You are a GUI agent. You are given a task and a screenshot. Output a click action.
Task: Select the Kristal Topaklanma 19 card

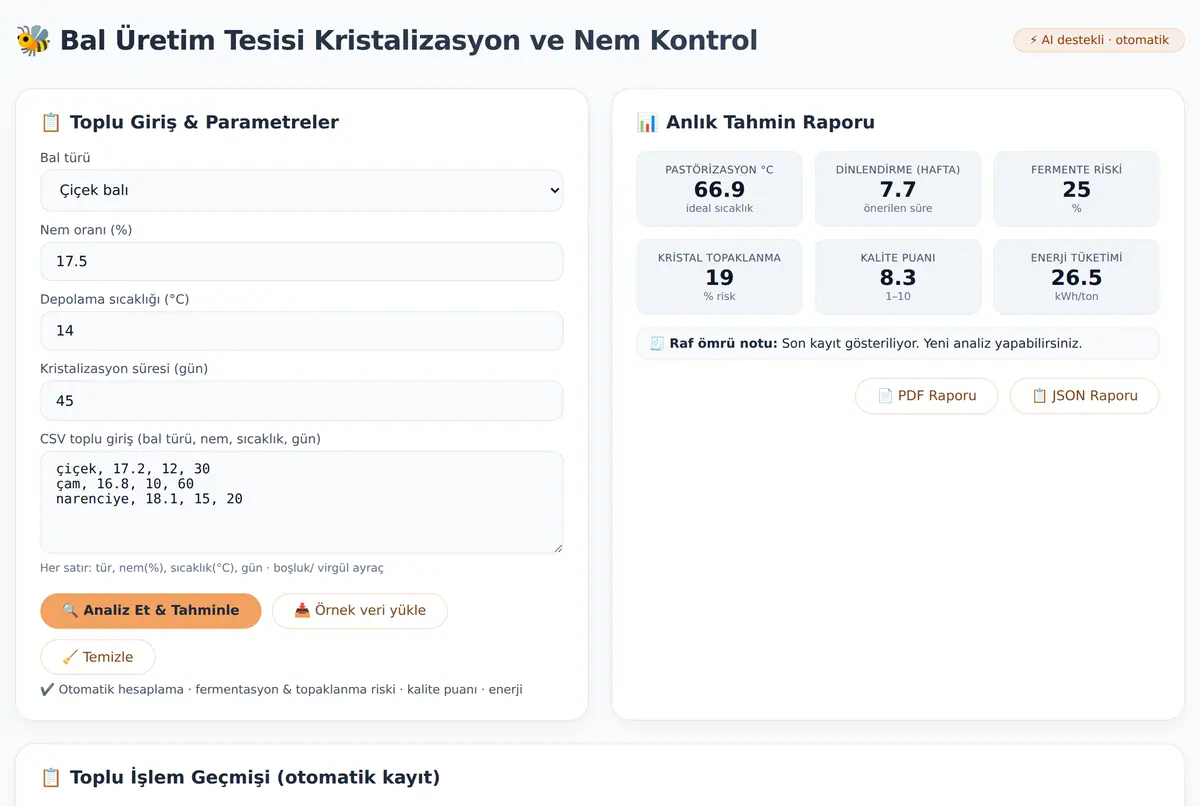coord(719,277)
